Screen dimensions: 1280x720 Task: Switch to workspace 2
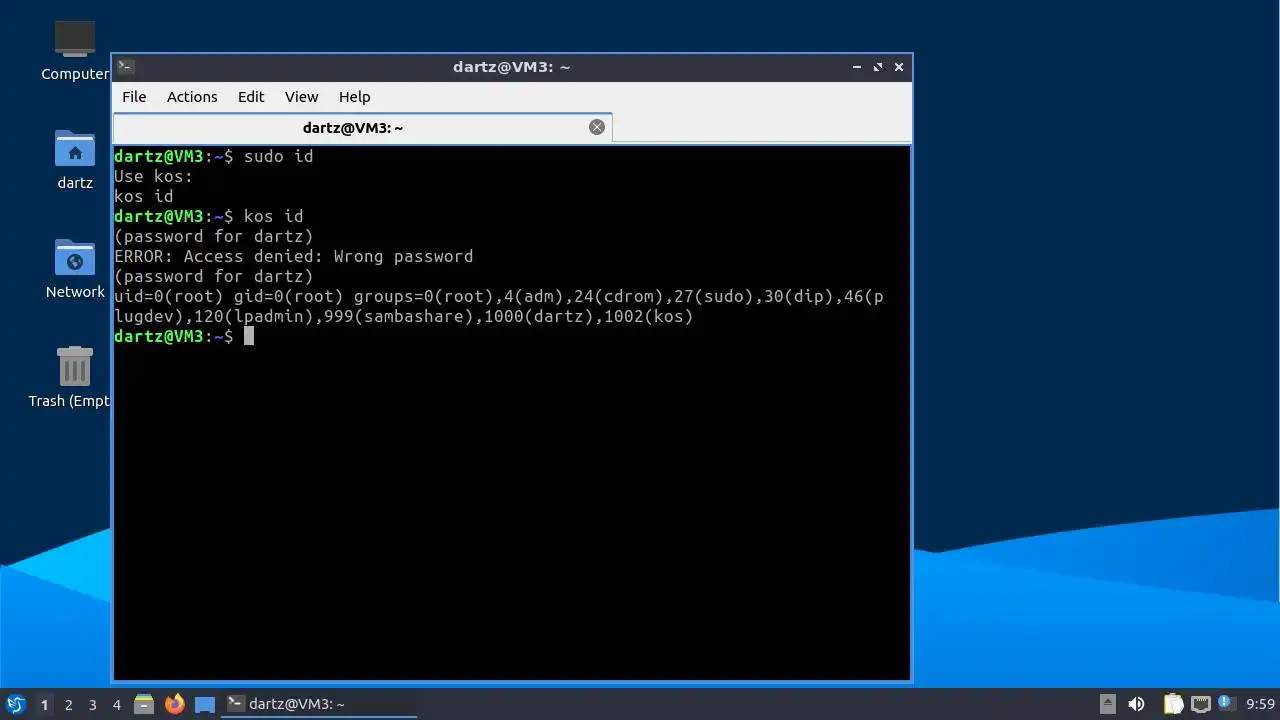tap(69, 705)
